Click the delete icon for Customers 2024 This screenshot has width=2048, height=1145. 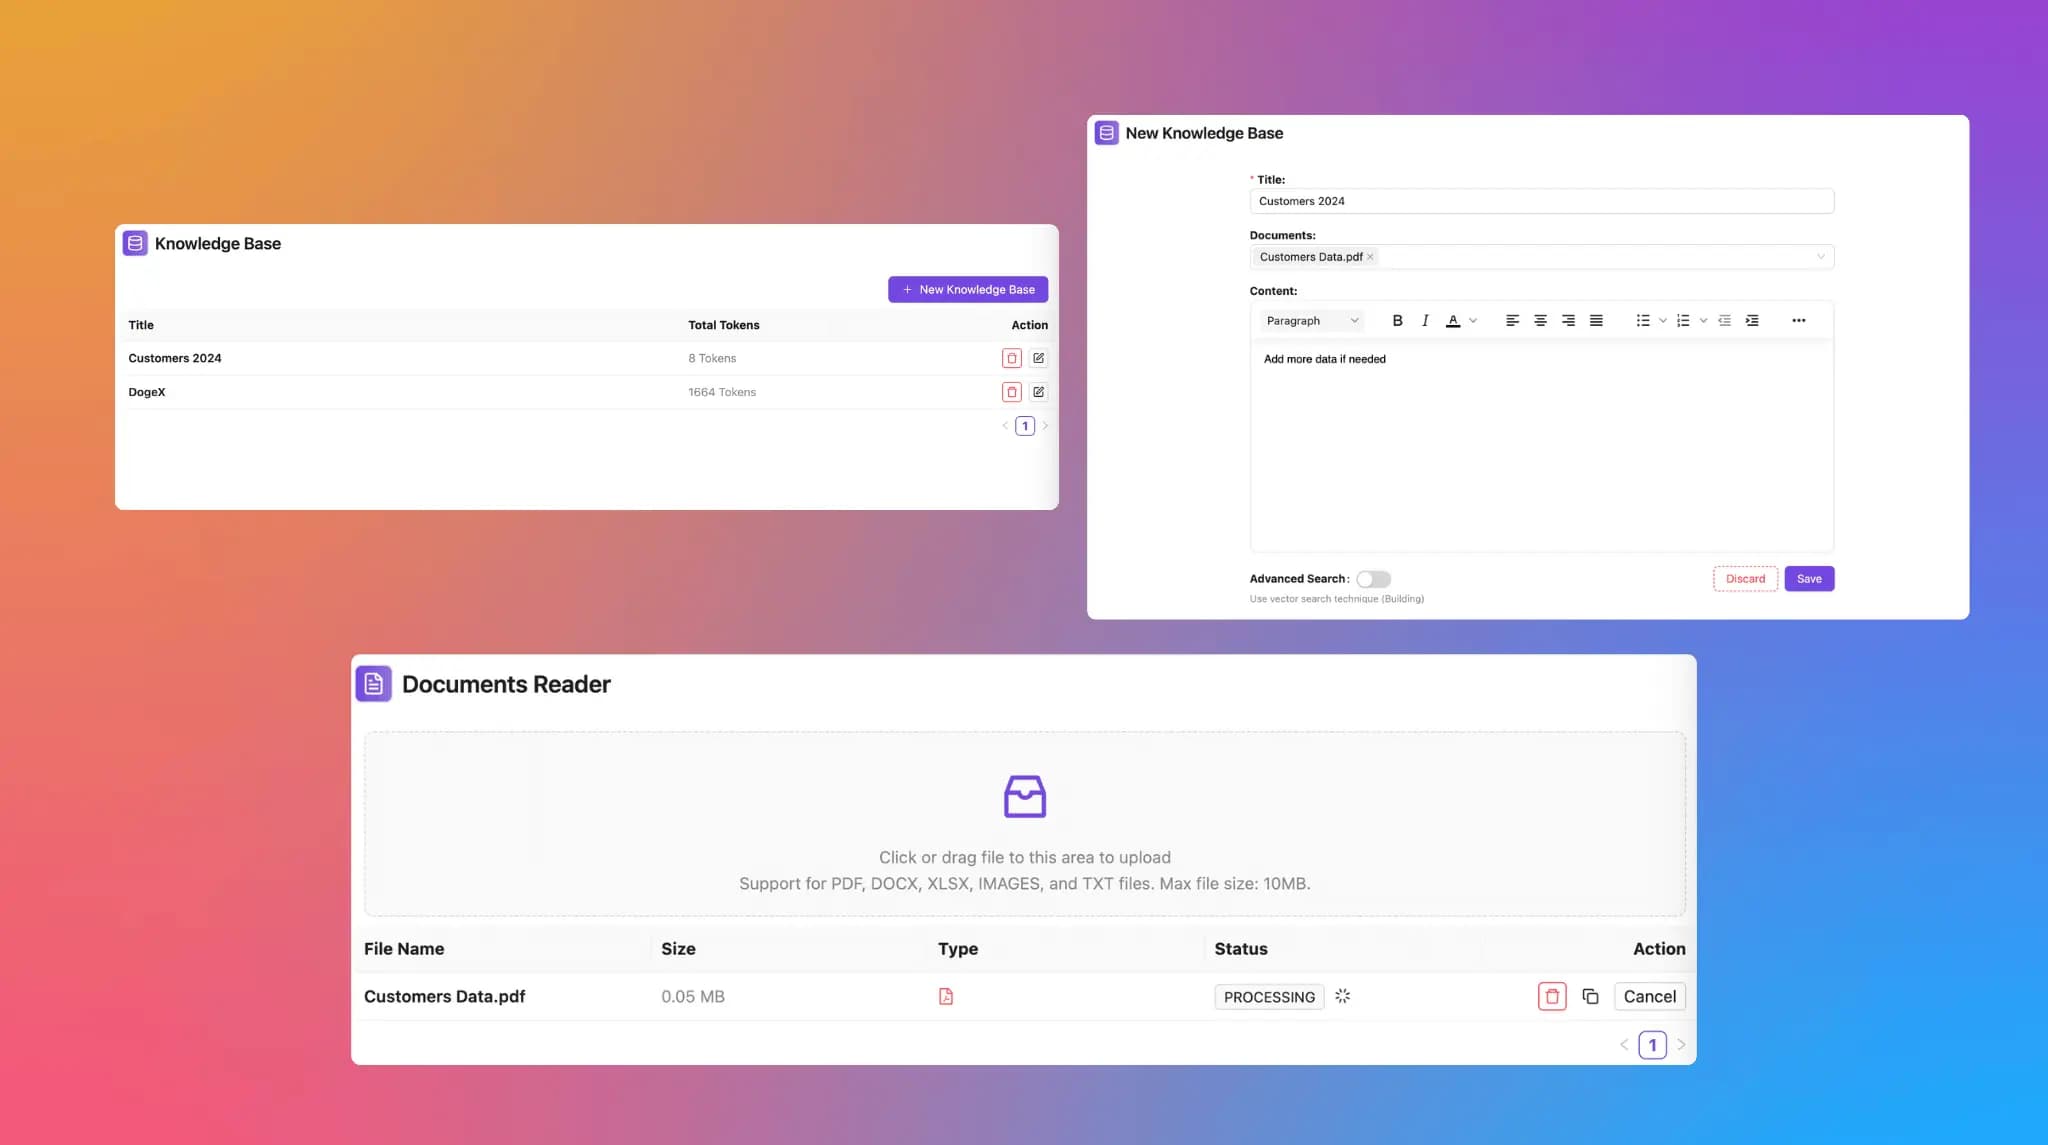(x=1010, y=357)
